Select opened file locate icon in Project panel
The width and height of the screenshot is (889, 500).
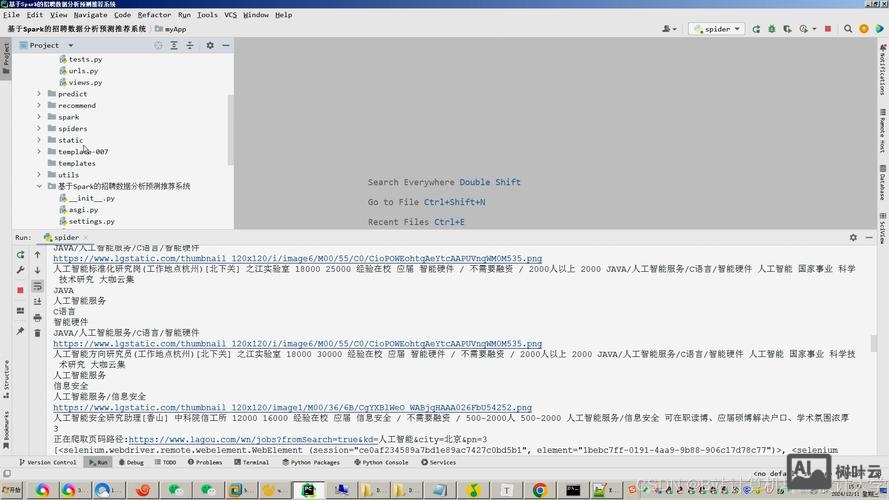pyautogui.click(x=158, y=45)
